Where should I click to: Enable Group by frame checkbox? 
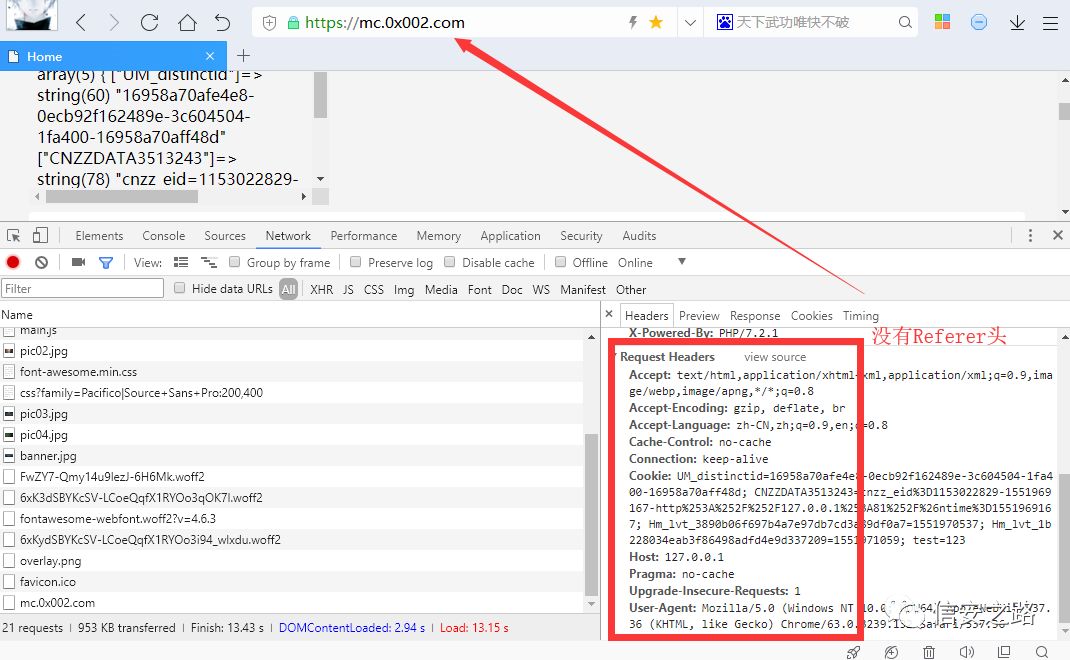click(x=235, y=261)
